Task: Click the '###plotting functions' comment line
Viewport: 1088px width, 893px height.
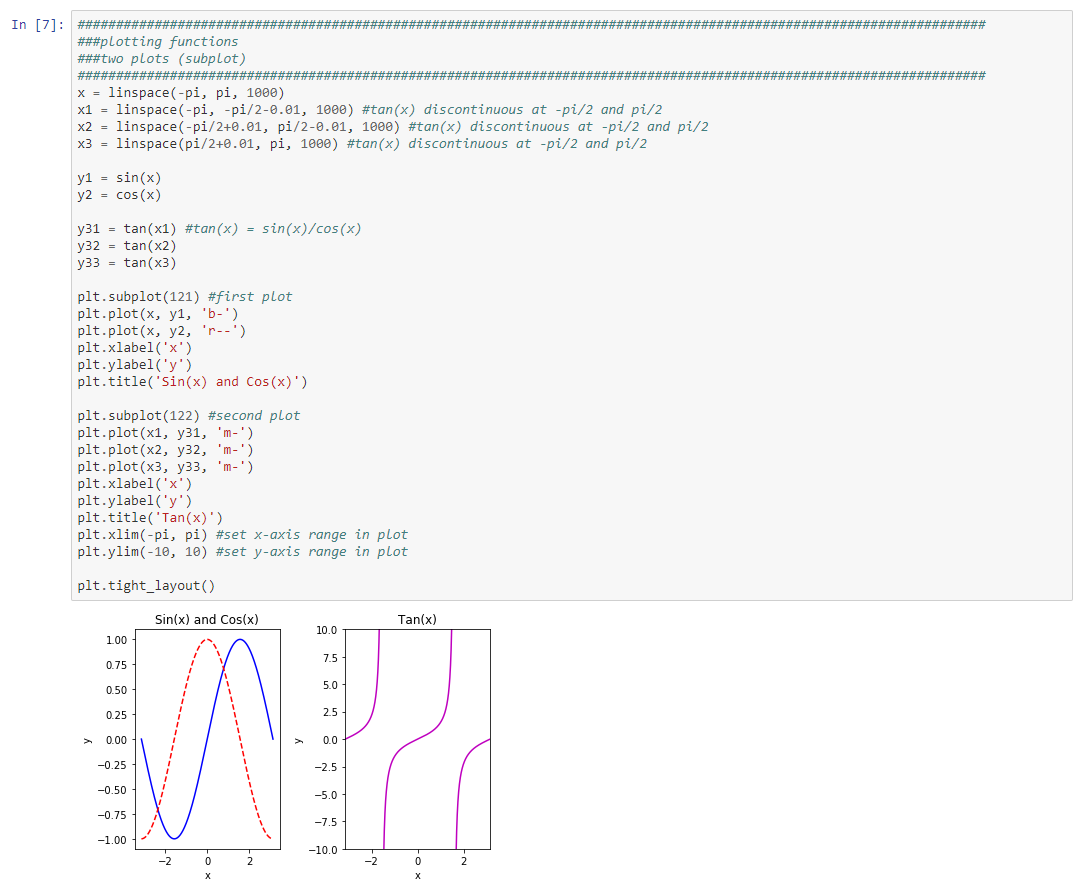Action: pos(158,42)
